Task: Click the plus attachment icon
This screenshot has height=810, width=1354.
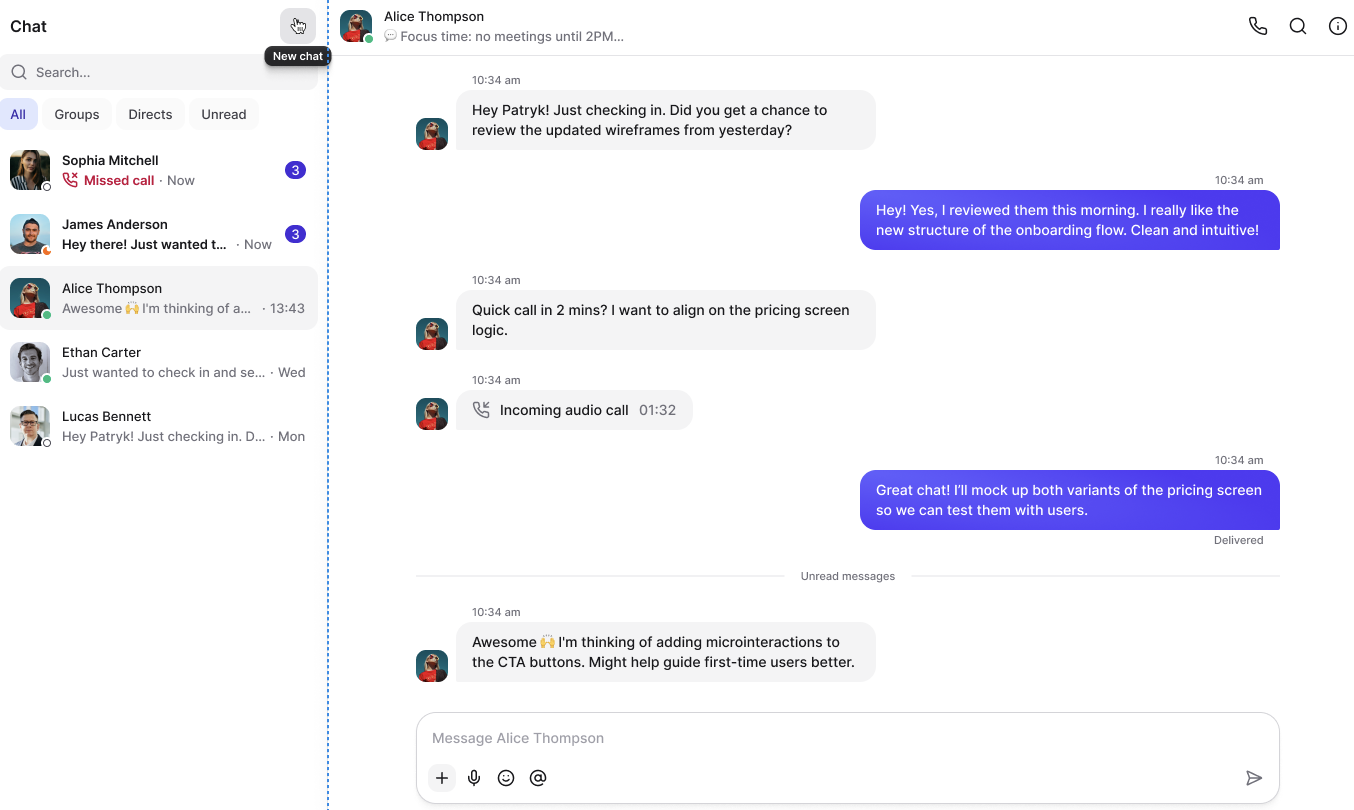Action: tap(442, 778)
